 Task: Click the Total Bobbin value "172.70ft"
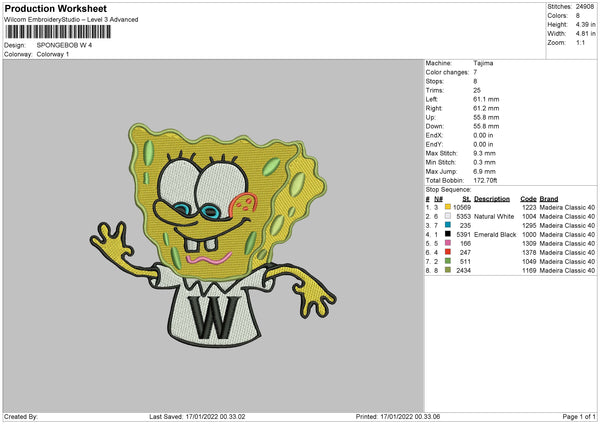pos(485,181)
